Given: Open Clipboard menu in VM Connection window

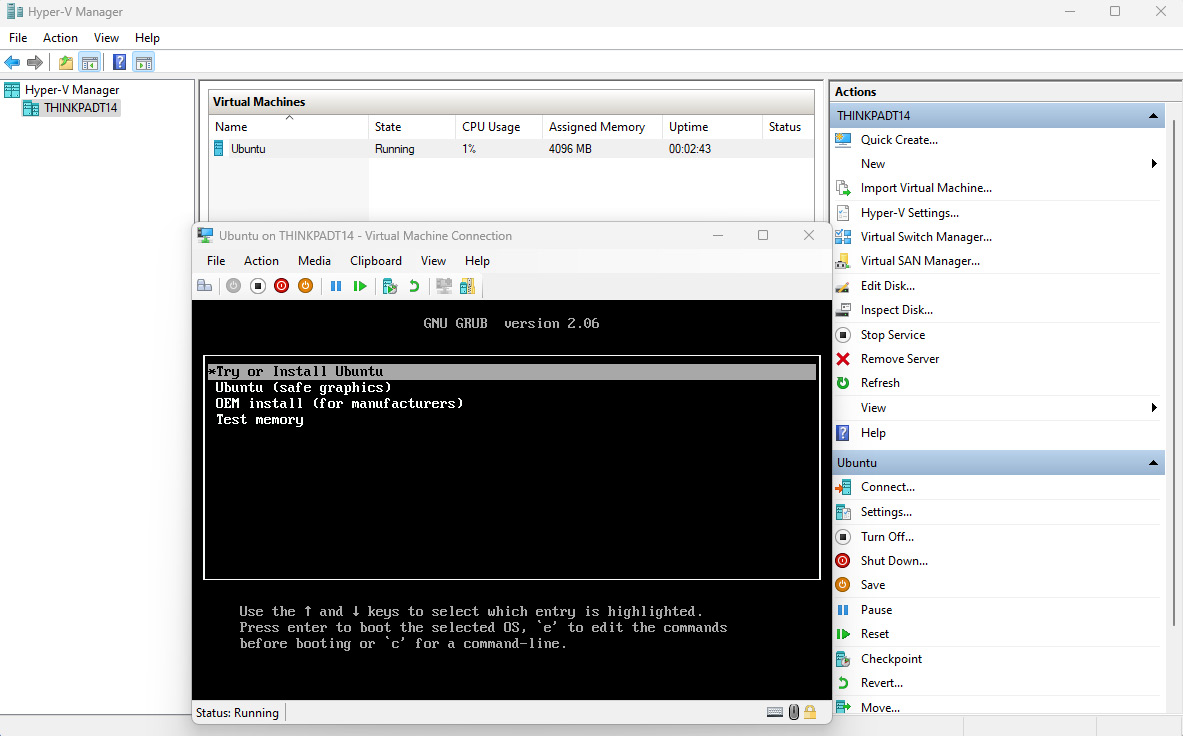Looking at the screenshot, I should coord(376,261).
